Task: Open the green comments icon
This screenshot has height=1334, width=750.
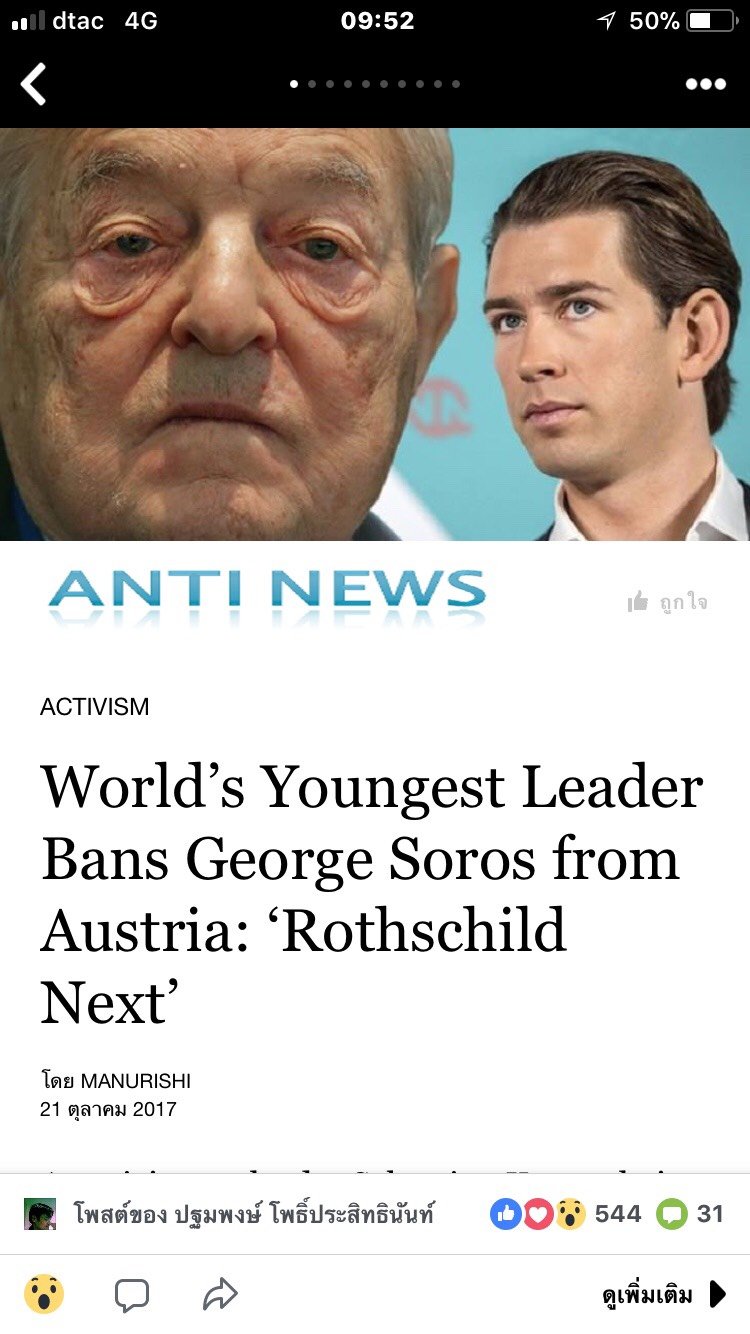Action: (672, 1214)
